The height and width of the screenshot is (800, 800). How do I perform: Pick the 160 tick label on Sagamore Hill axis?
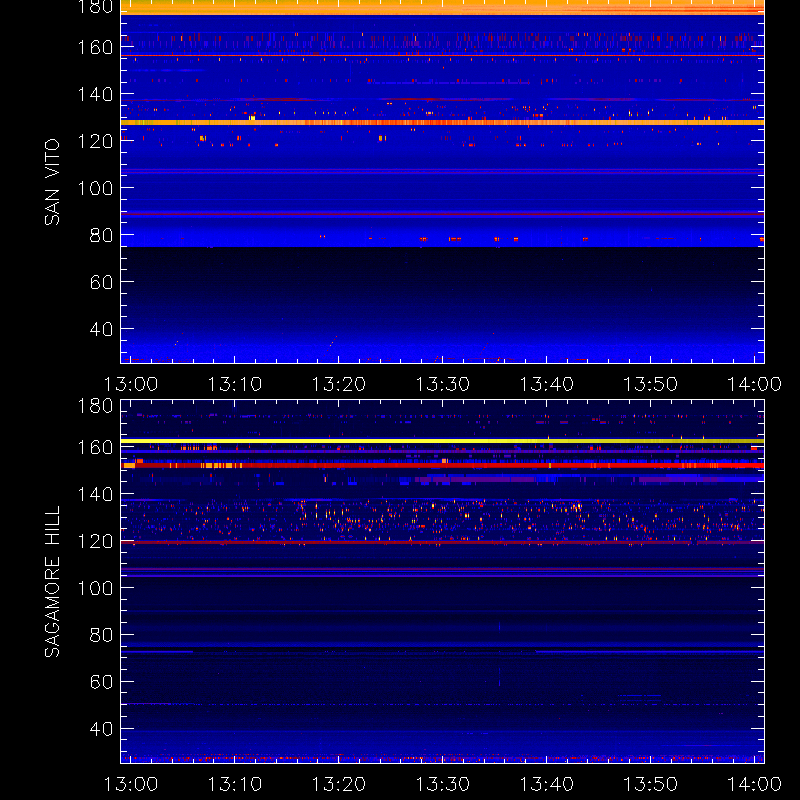[95, 447]
